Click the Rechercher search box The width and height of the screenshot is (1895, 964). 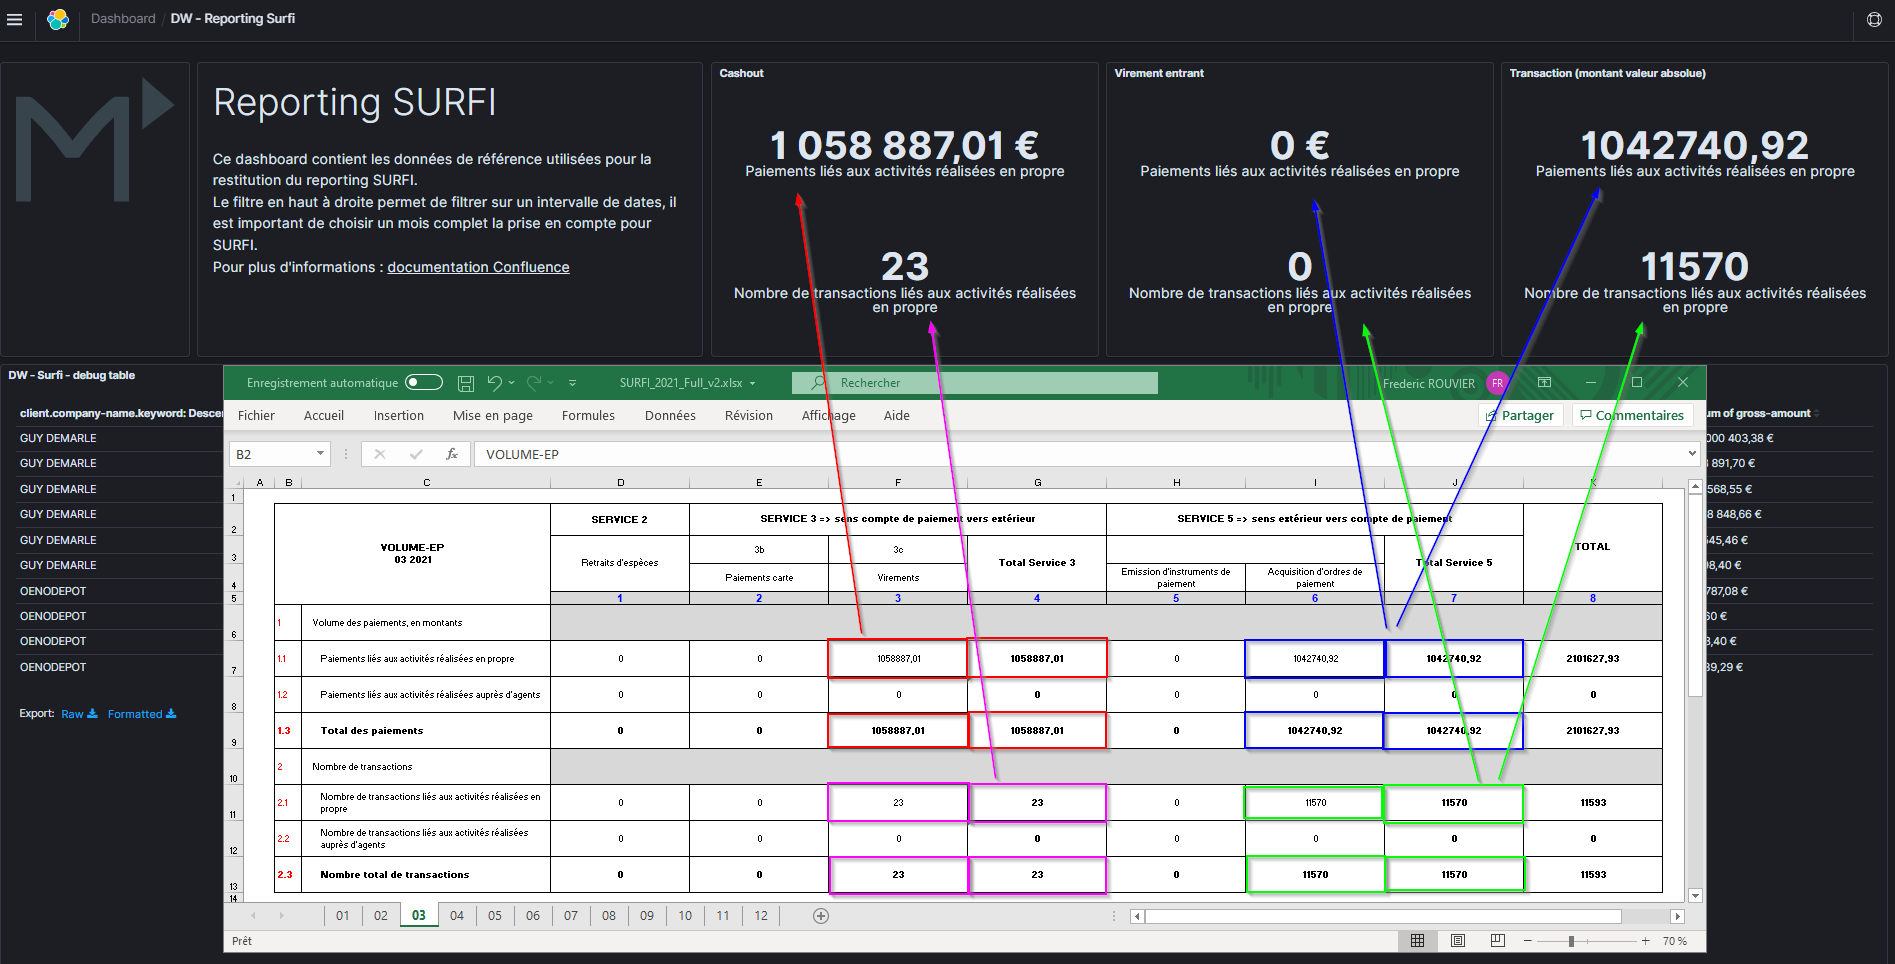[975, 383]
